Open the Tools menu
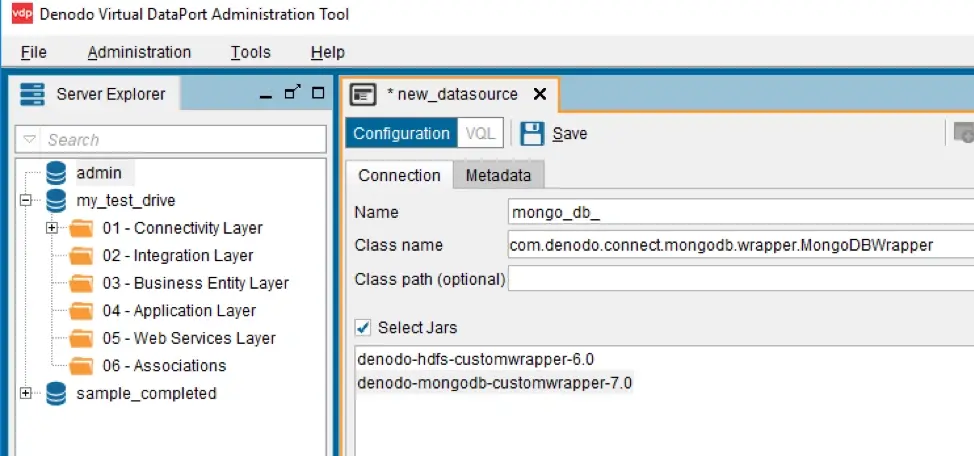Image resolution: width=974 pixels, height=456 pixels. 251,53
